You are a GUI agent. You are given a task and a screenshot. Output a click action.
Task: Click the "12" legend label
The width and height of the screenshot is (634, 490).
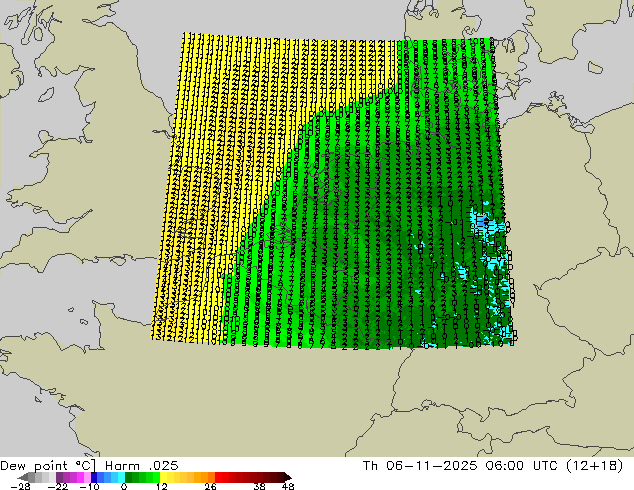162,486
